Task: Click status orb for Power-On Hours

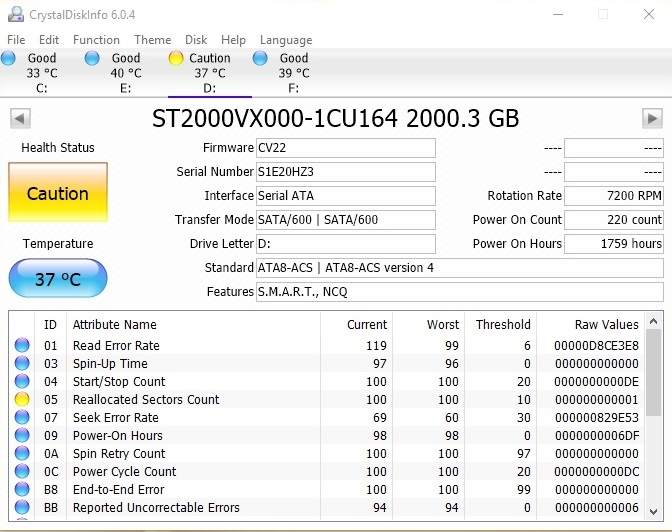Action: point(22,435)
